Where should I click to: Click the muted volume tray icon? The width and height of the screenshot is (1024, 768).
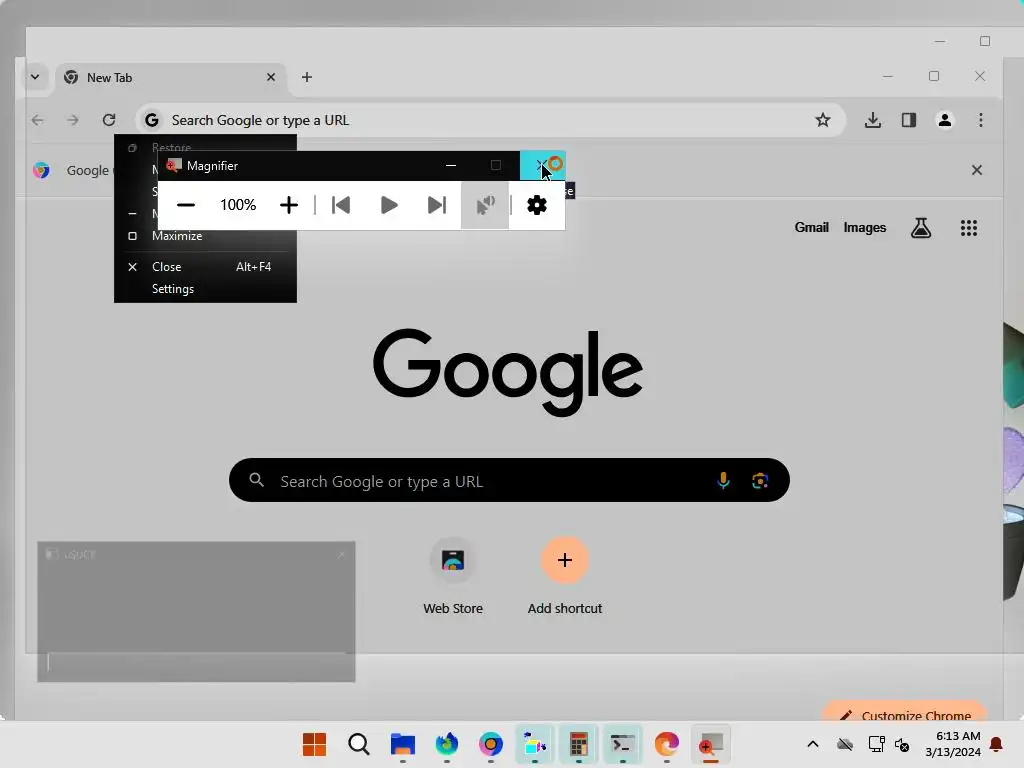[x=902, y=744]
